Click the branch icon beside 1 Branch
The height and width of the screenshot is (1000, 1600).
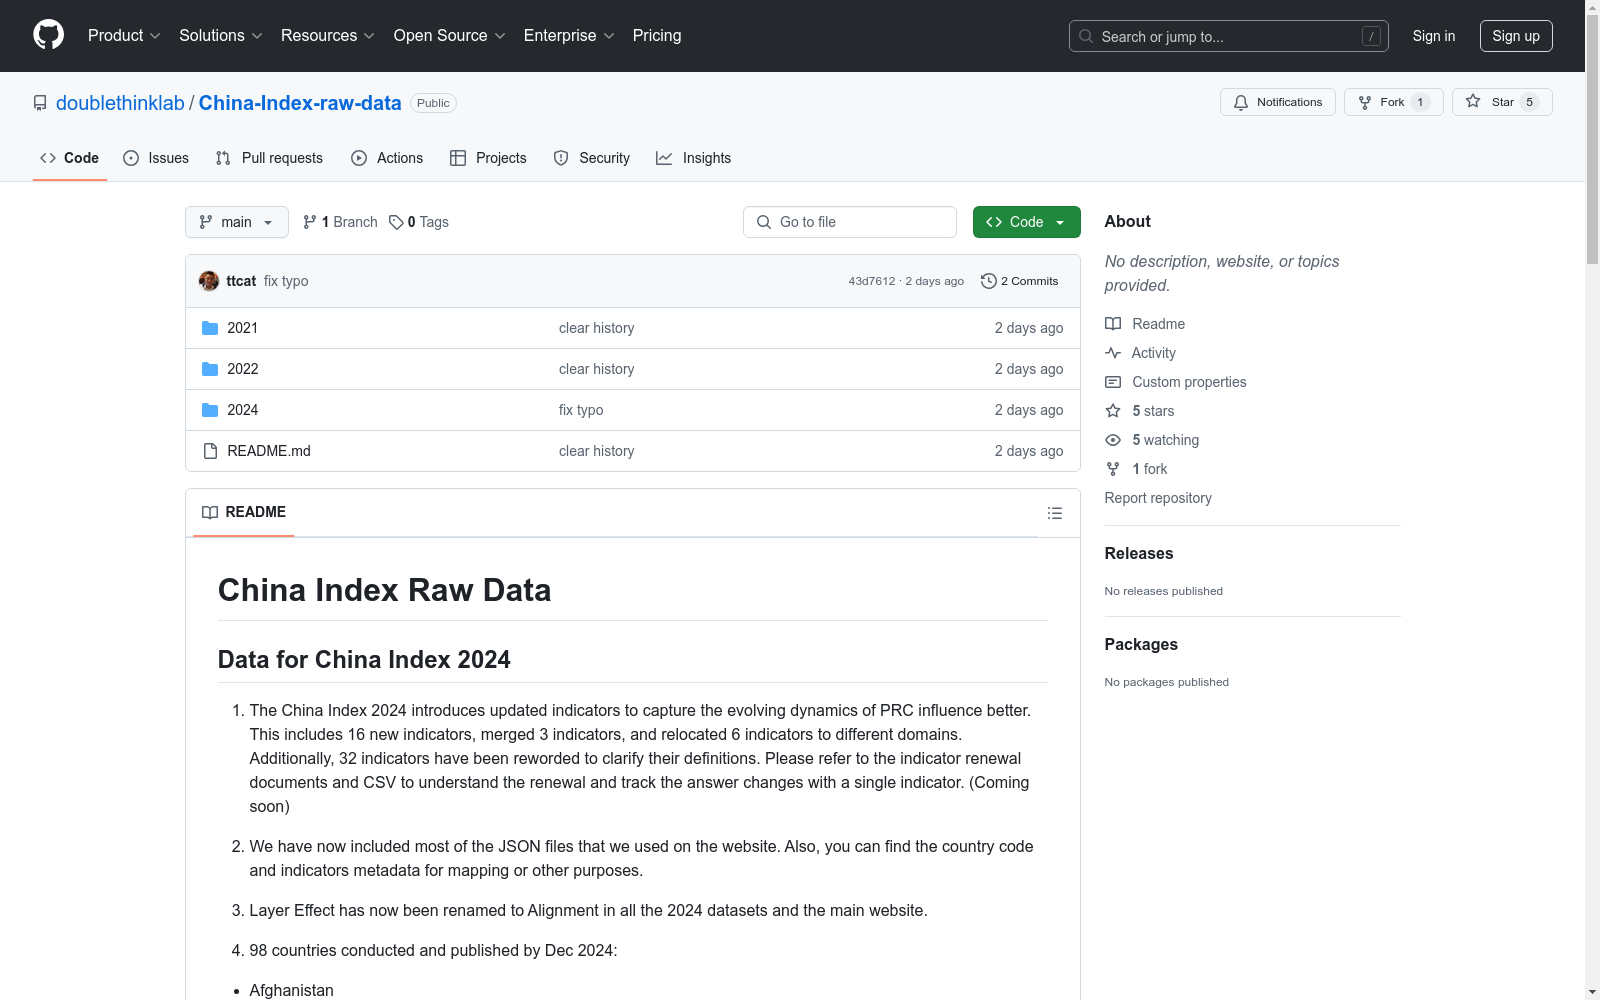(x=310, y=222)
